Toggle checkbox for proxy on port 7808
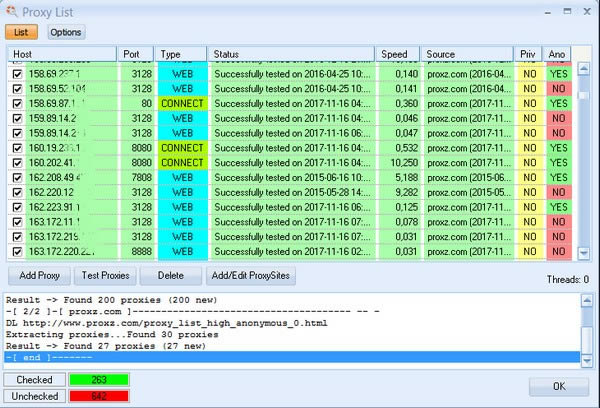600x408 pixels. click(17, 177)
